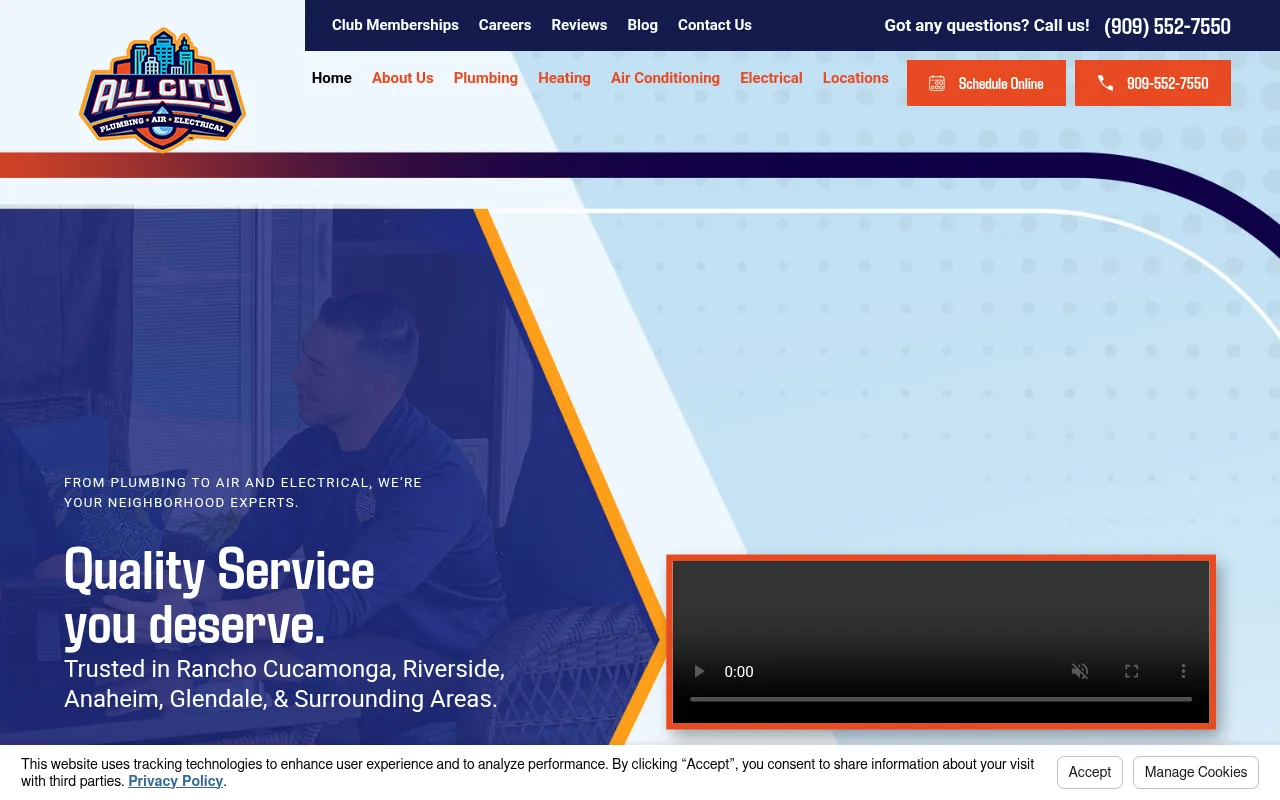Call the (909) 552-7550 header number

click(x=1167, y=27)
